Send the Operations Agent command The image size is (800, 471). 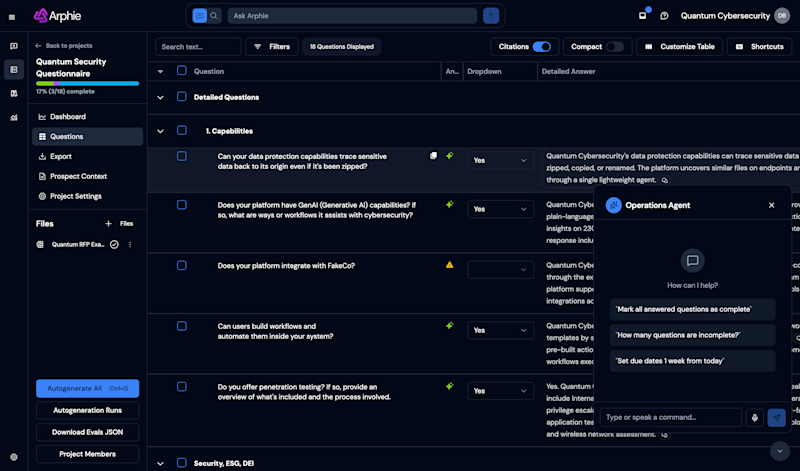pos(777,417)
